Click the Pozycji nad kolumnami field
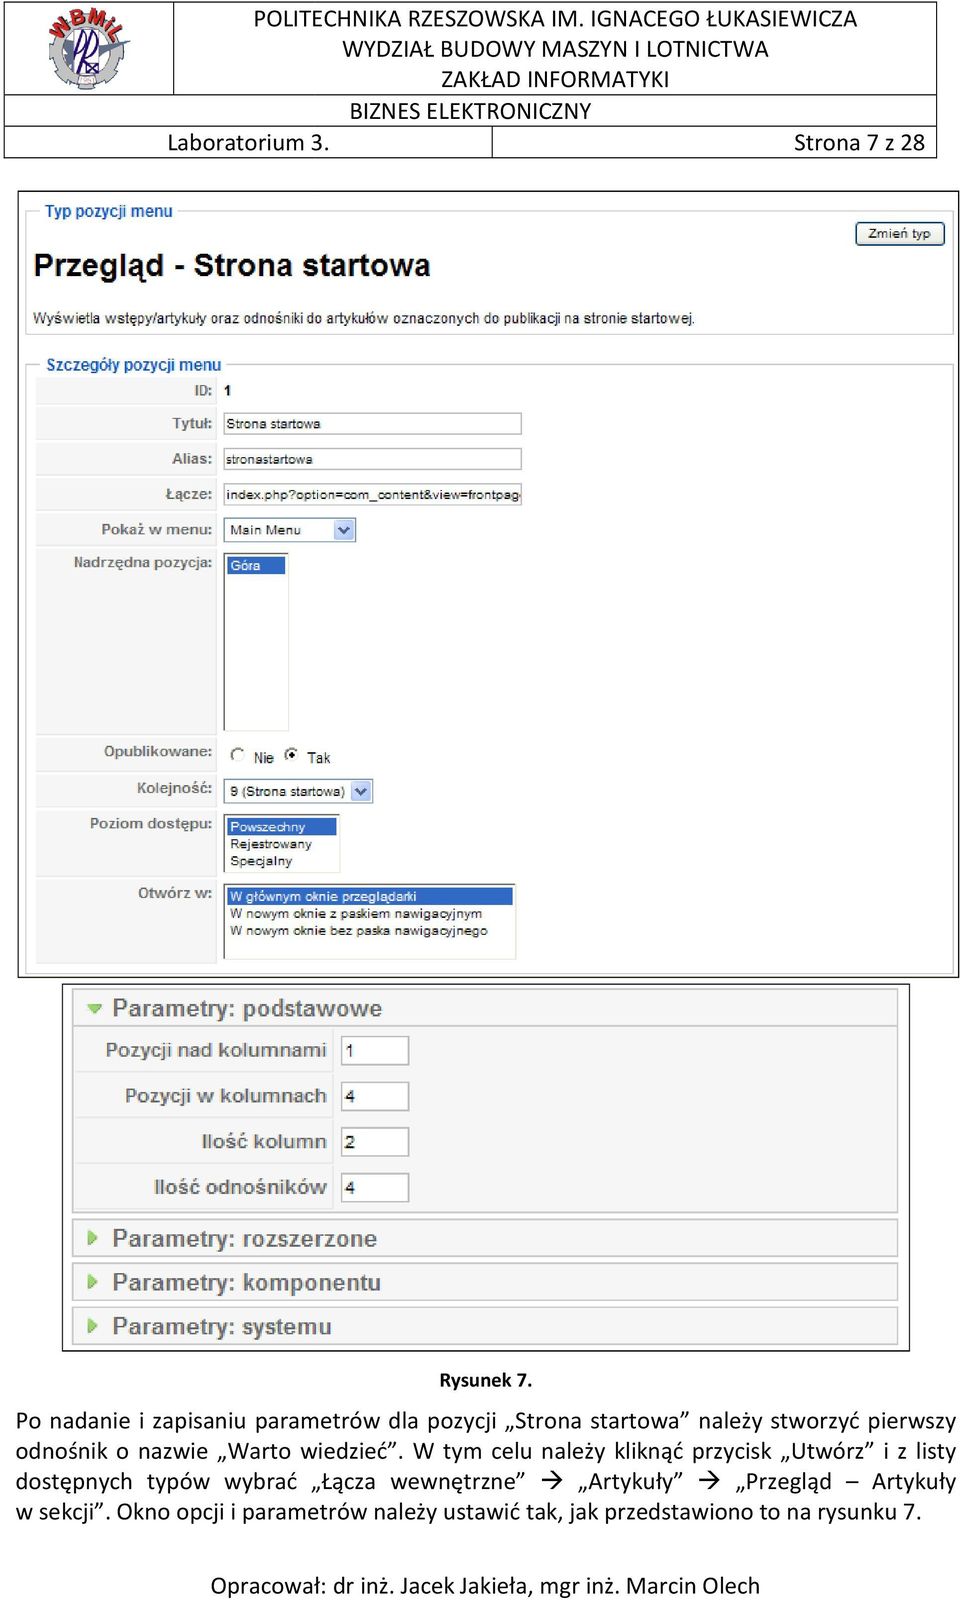The width and height of the screenshot is (960, 1600). tap(375, 1050)
